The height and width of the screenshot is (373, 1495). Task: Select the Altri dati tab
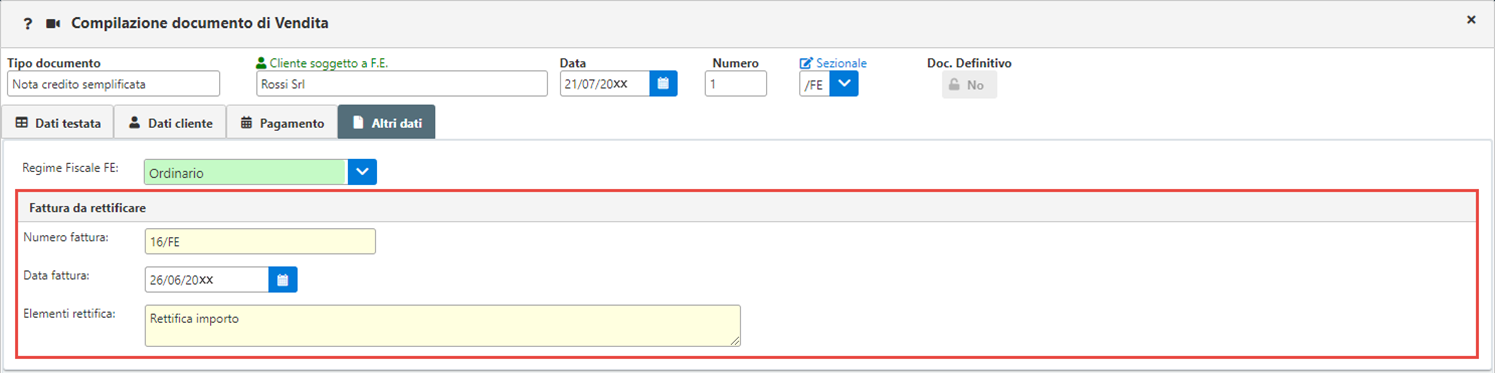pyautogui.click(x=386, y=123)
